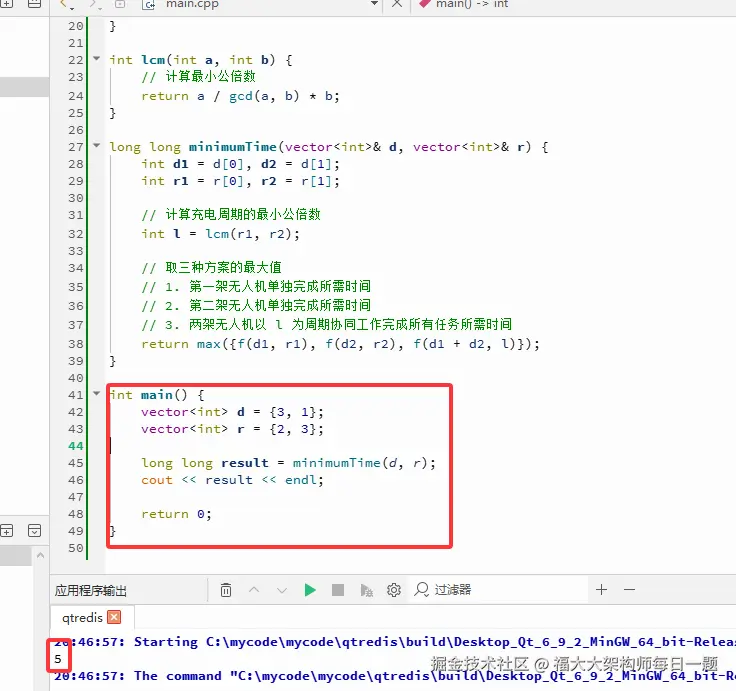Click the 'int l = lcm(r1, r2);' line
736x691 pixels.
click(x=220, y=234)
